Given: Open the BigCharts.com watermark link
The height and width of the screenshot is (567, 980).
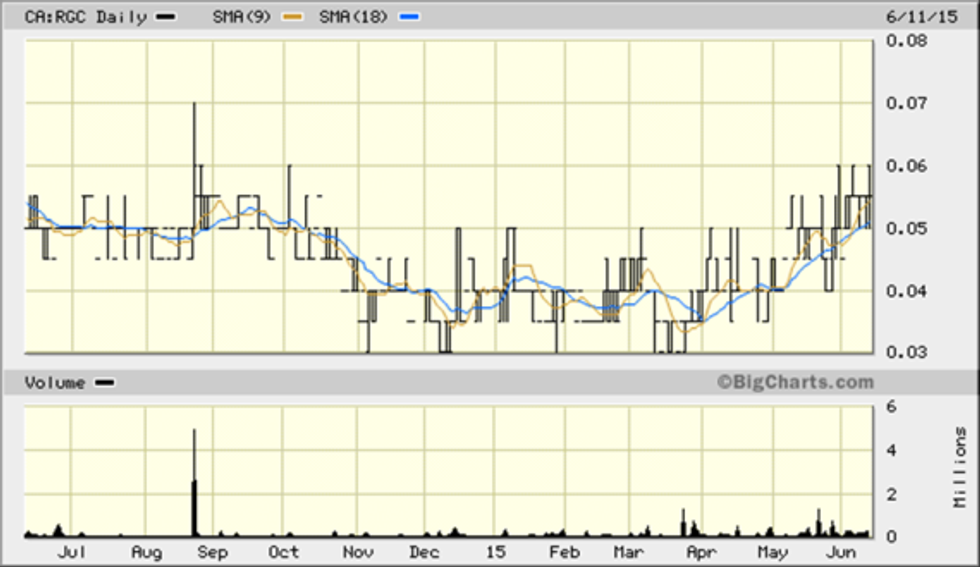Looking at the screenshot, I should (x=794, y=382).
